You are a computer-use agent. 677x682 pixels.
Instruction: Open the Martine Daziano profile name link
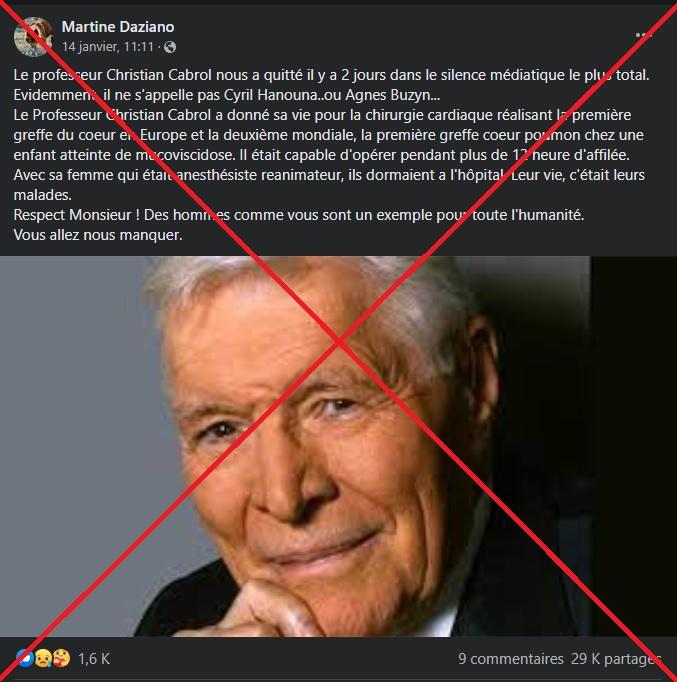118,27
